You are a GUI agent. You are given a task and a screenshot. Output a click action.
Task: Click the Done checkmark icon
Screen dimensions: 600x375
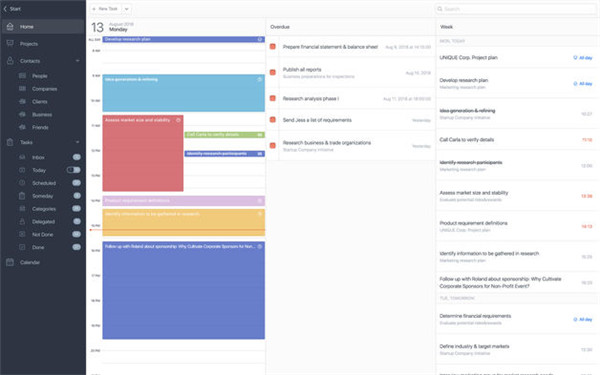pos(22,247)
